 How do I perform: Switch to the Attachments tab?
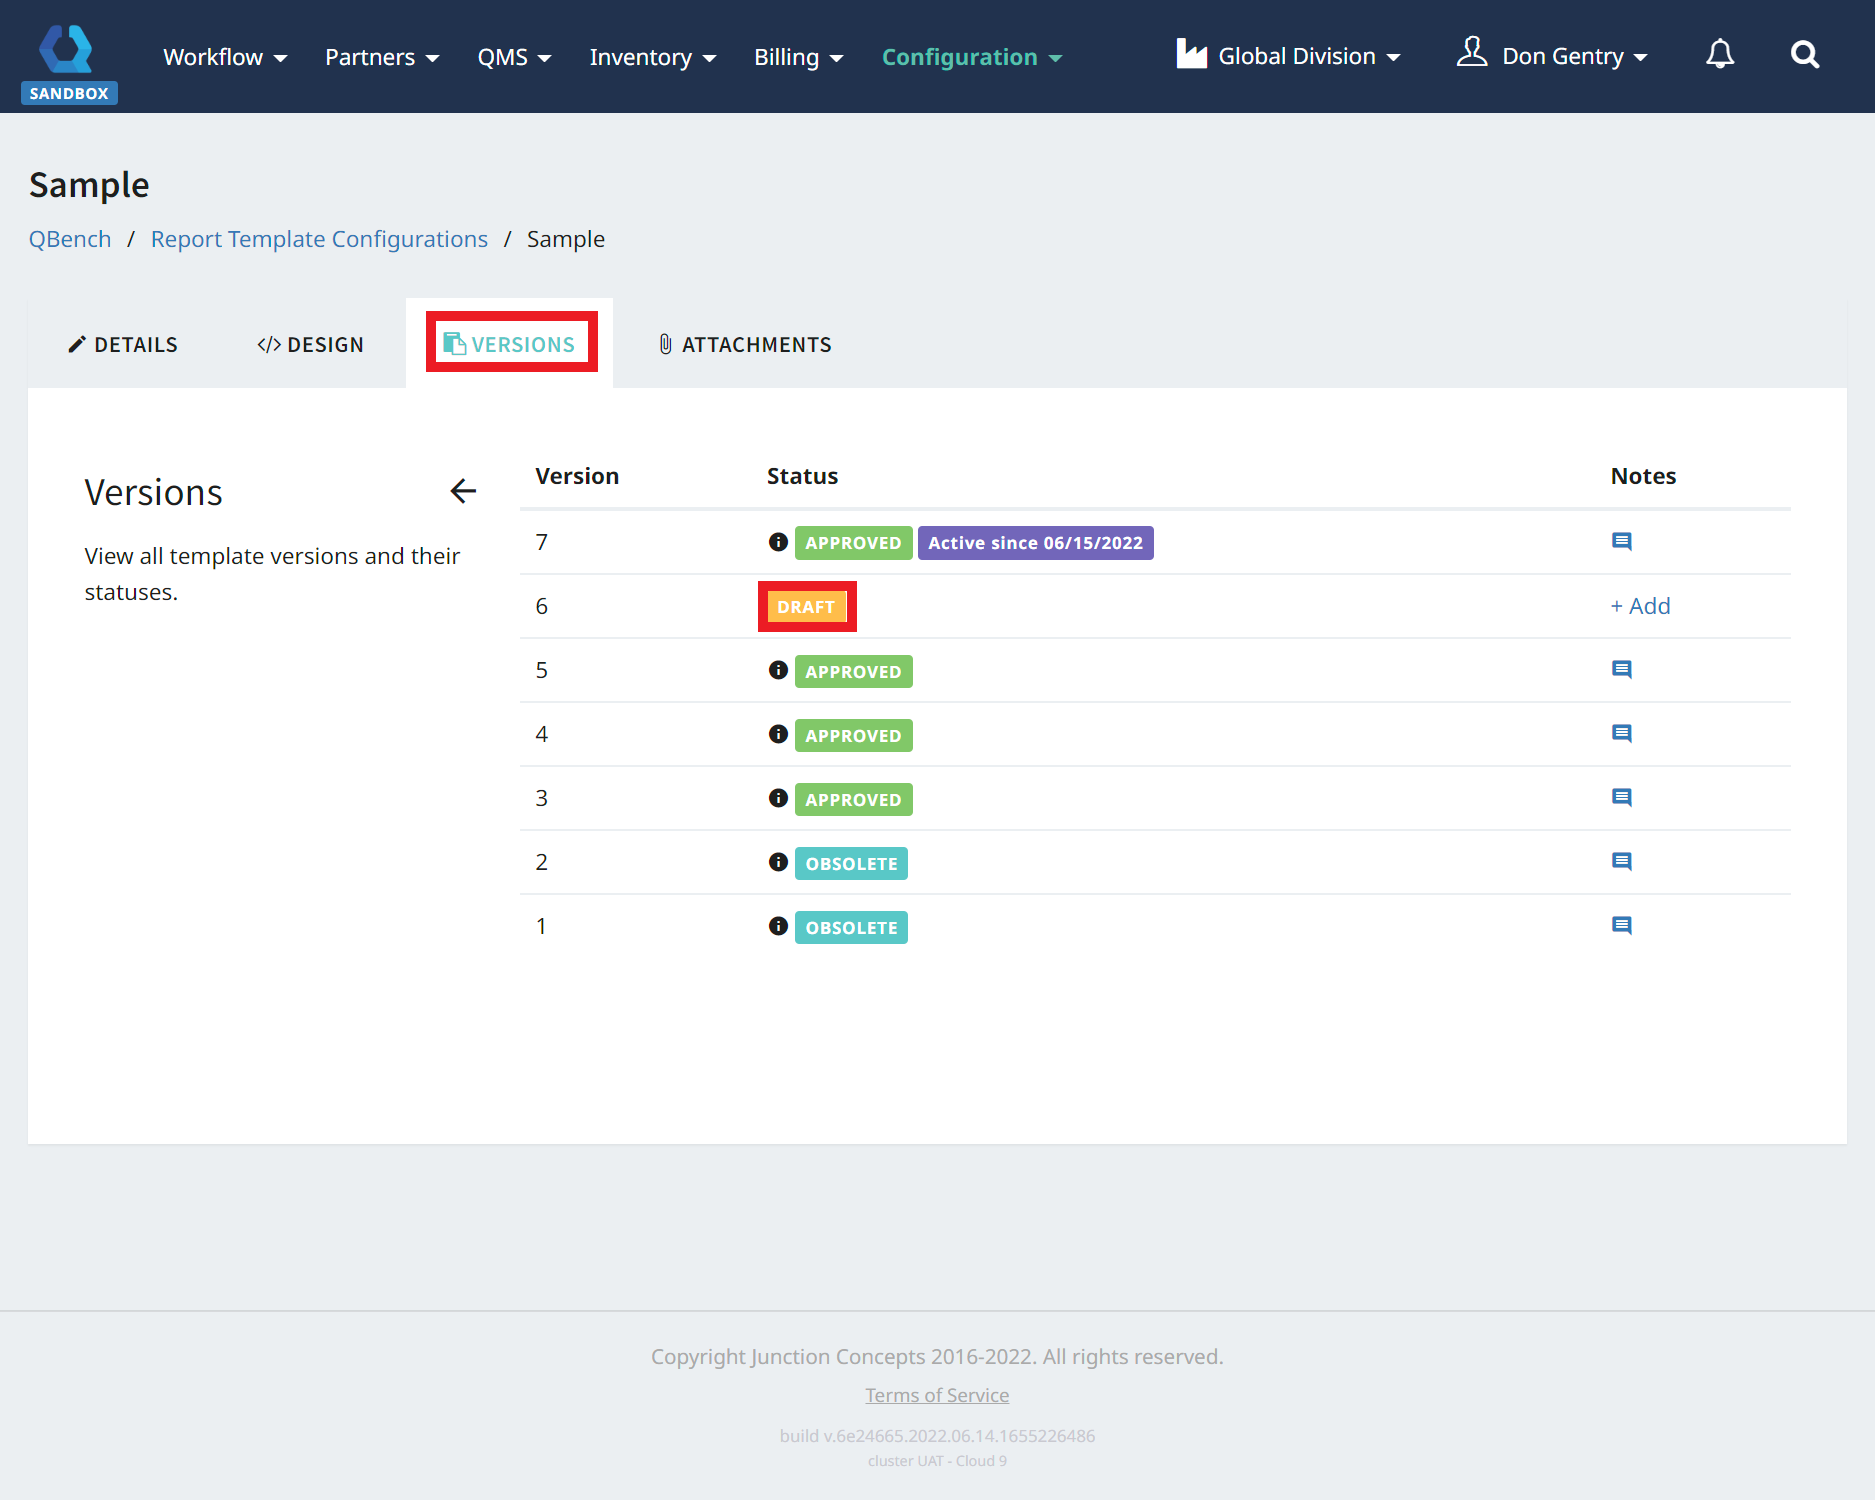745,345
